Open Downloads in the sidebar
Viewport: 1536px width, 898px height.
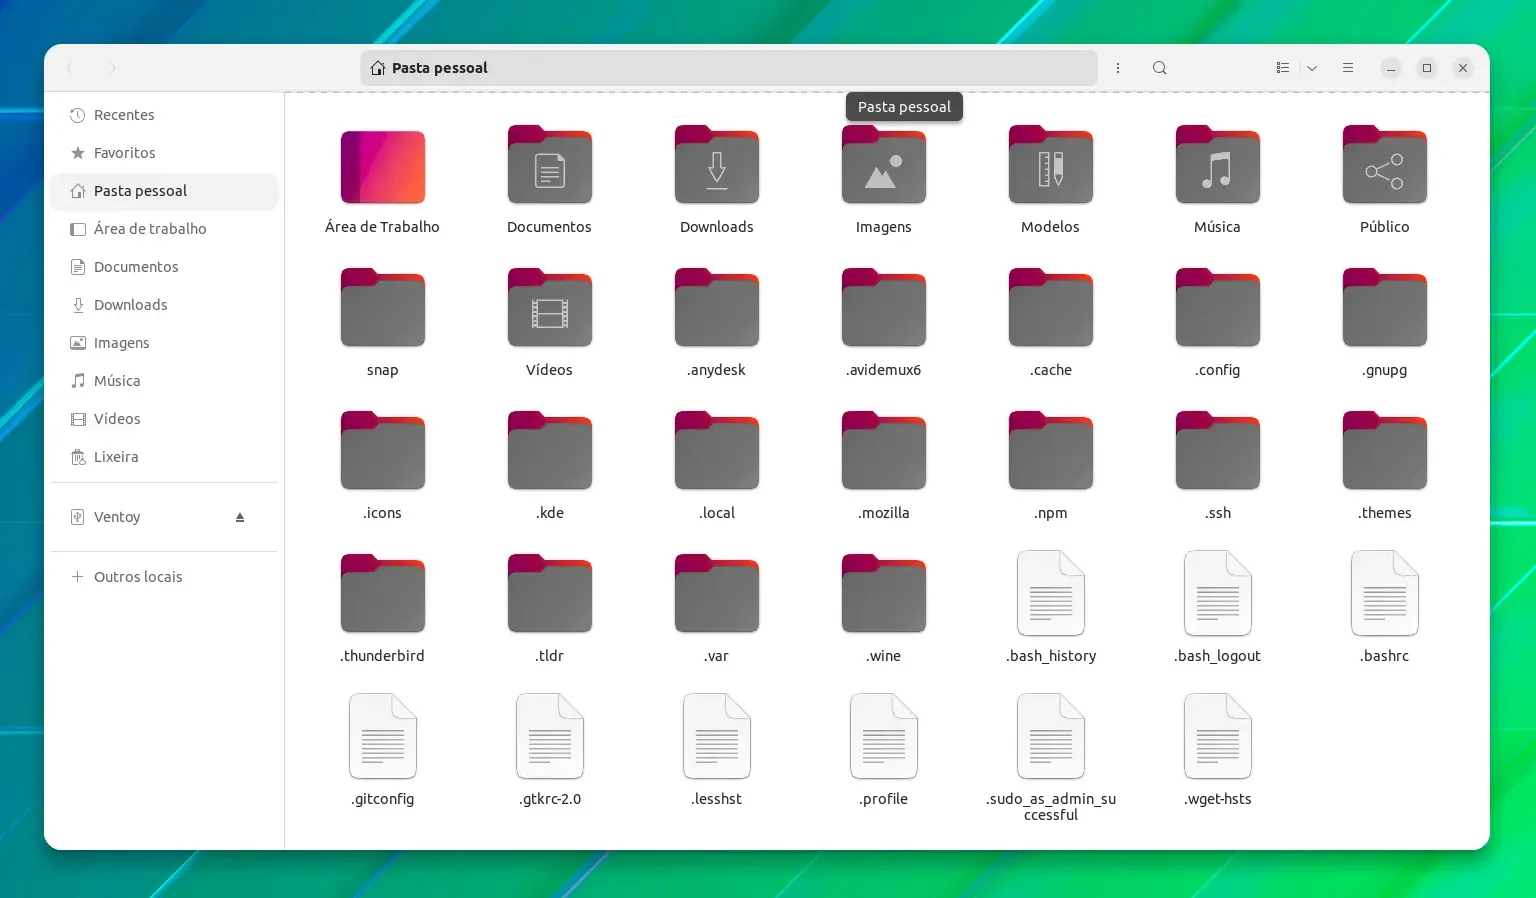coord(164,305)
